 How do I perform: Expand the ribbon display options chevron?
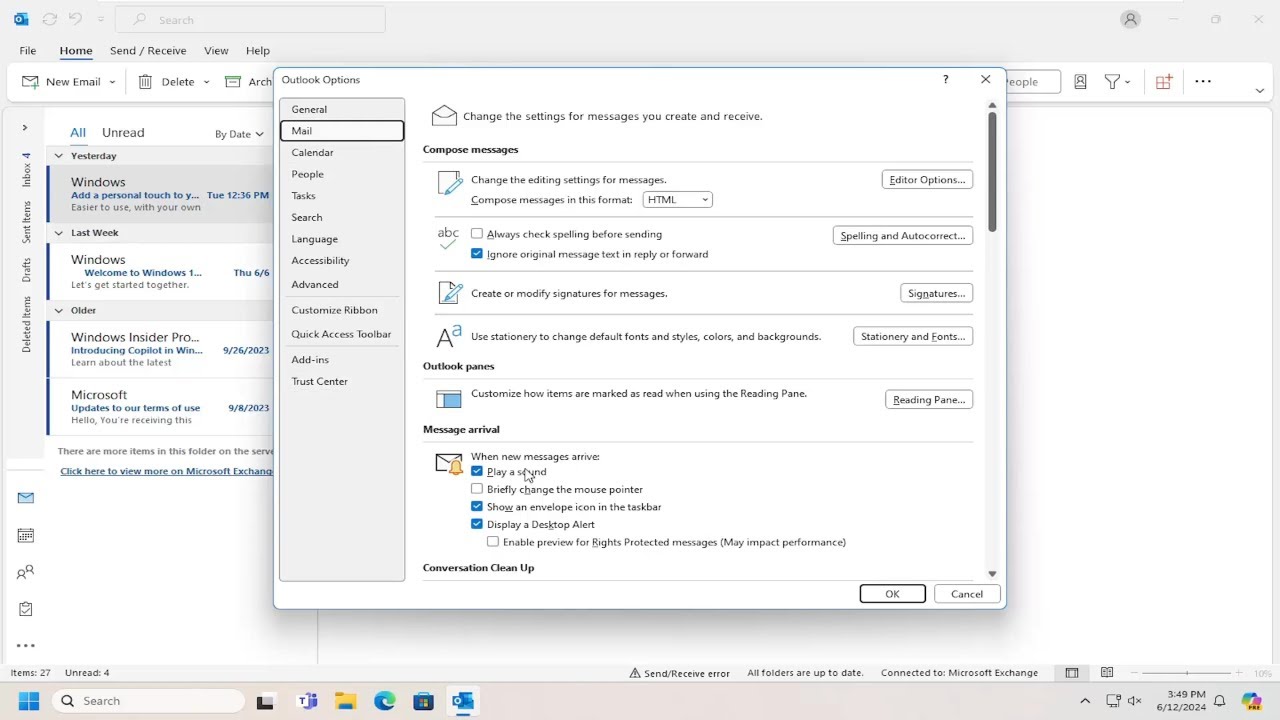[x=1259, y=91]
